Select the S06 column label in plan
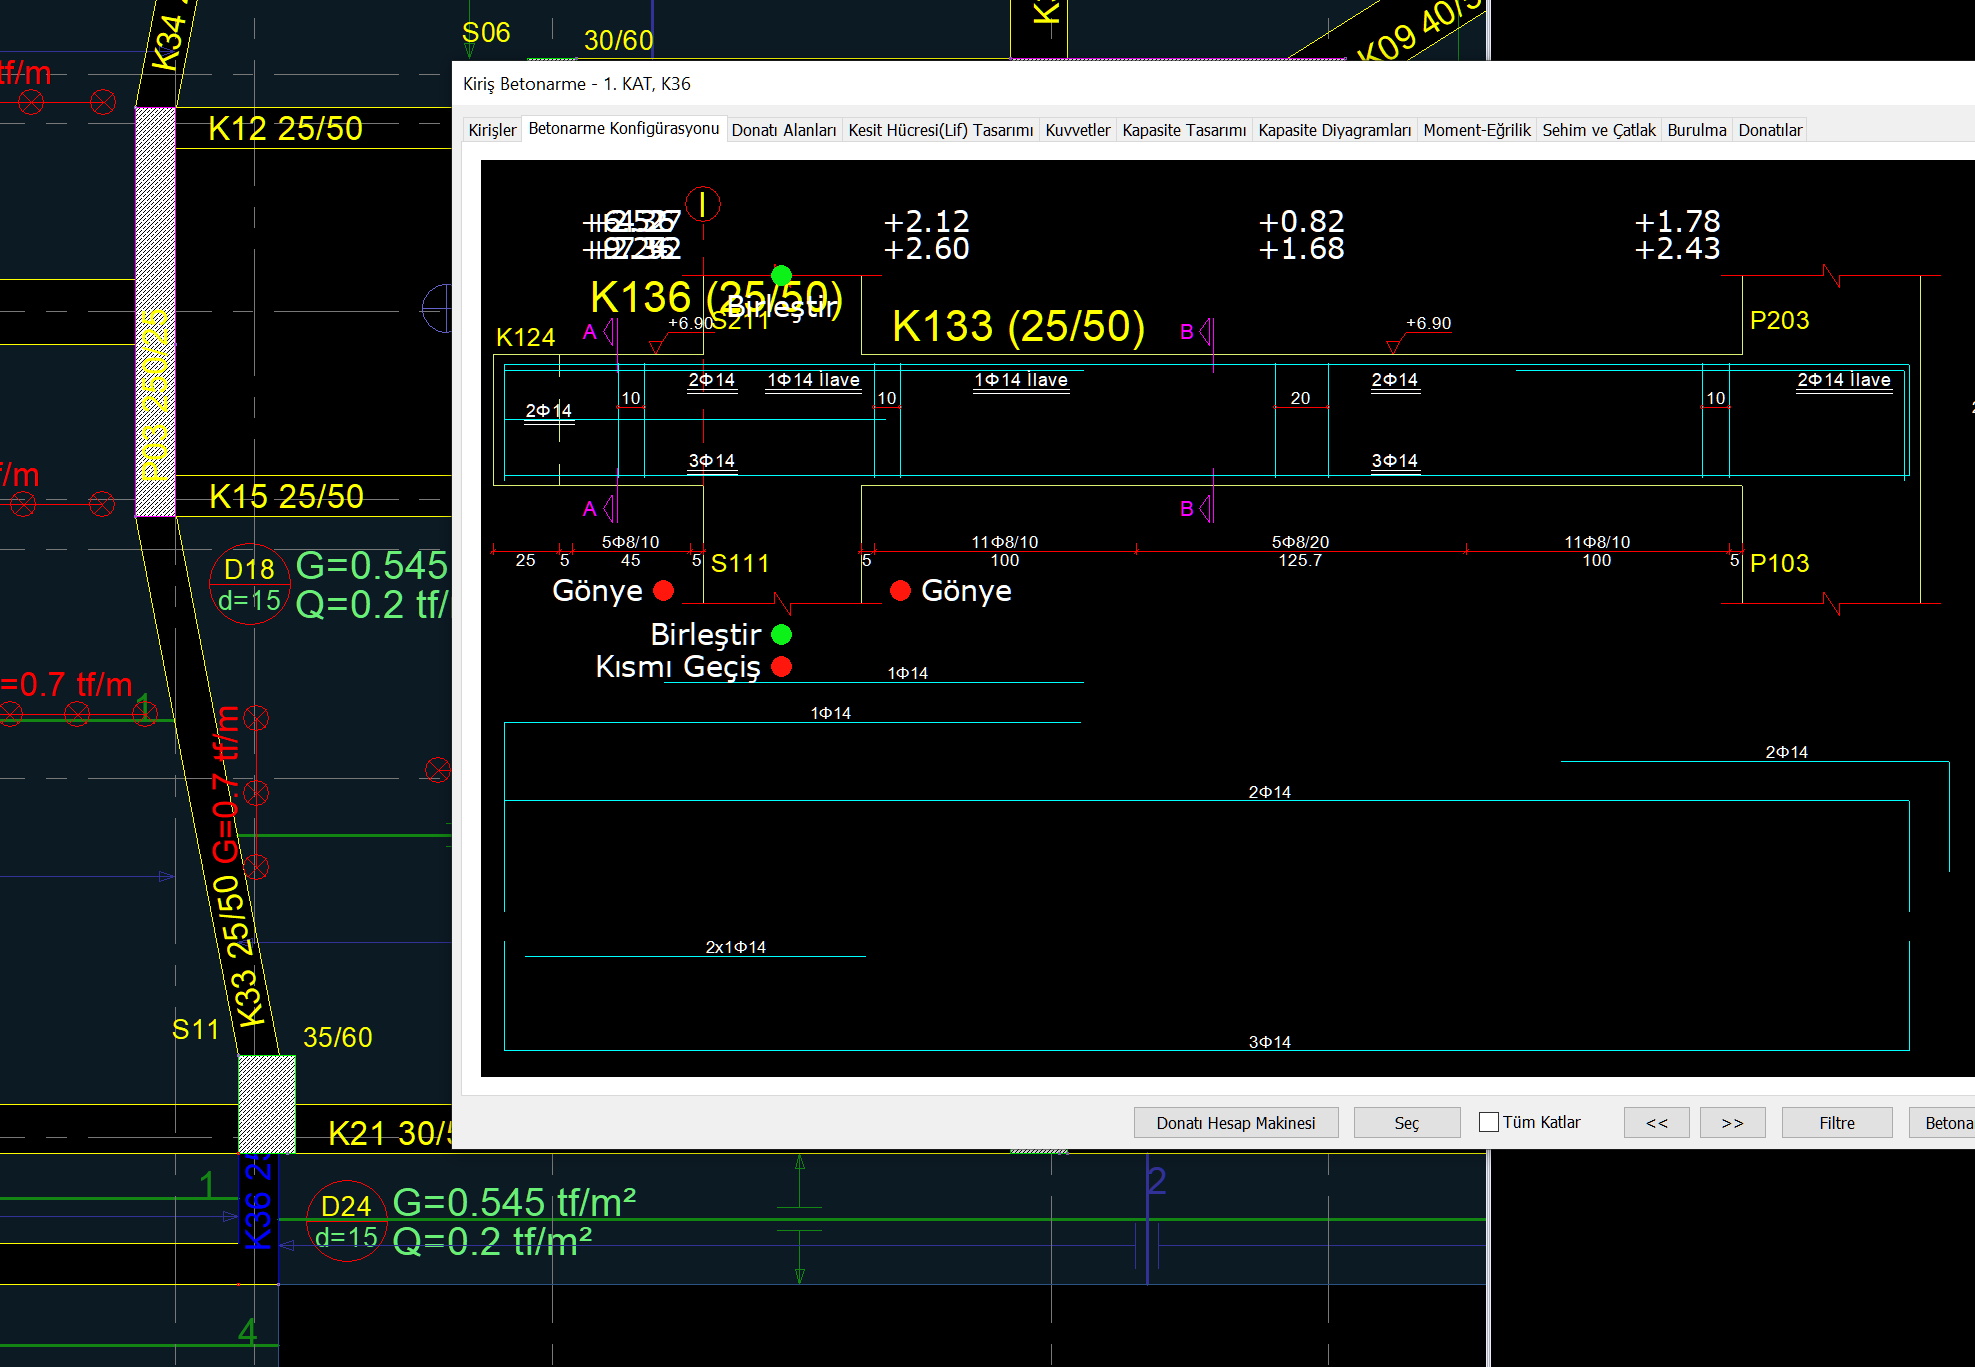This screenshot has height=1367, width=1975. (x=486, y=32)
